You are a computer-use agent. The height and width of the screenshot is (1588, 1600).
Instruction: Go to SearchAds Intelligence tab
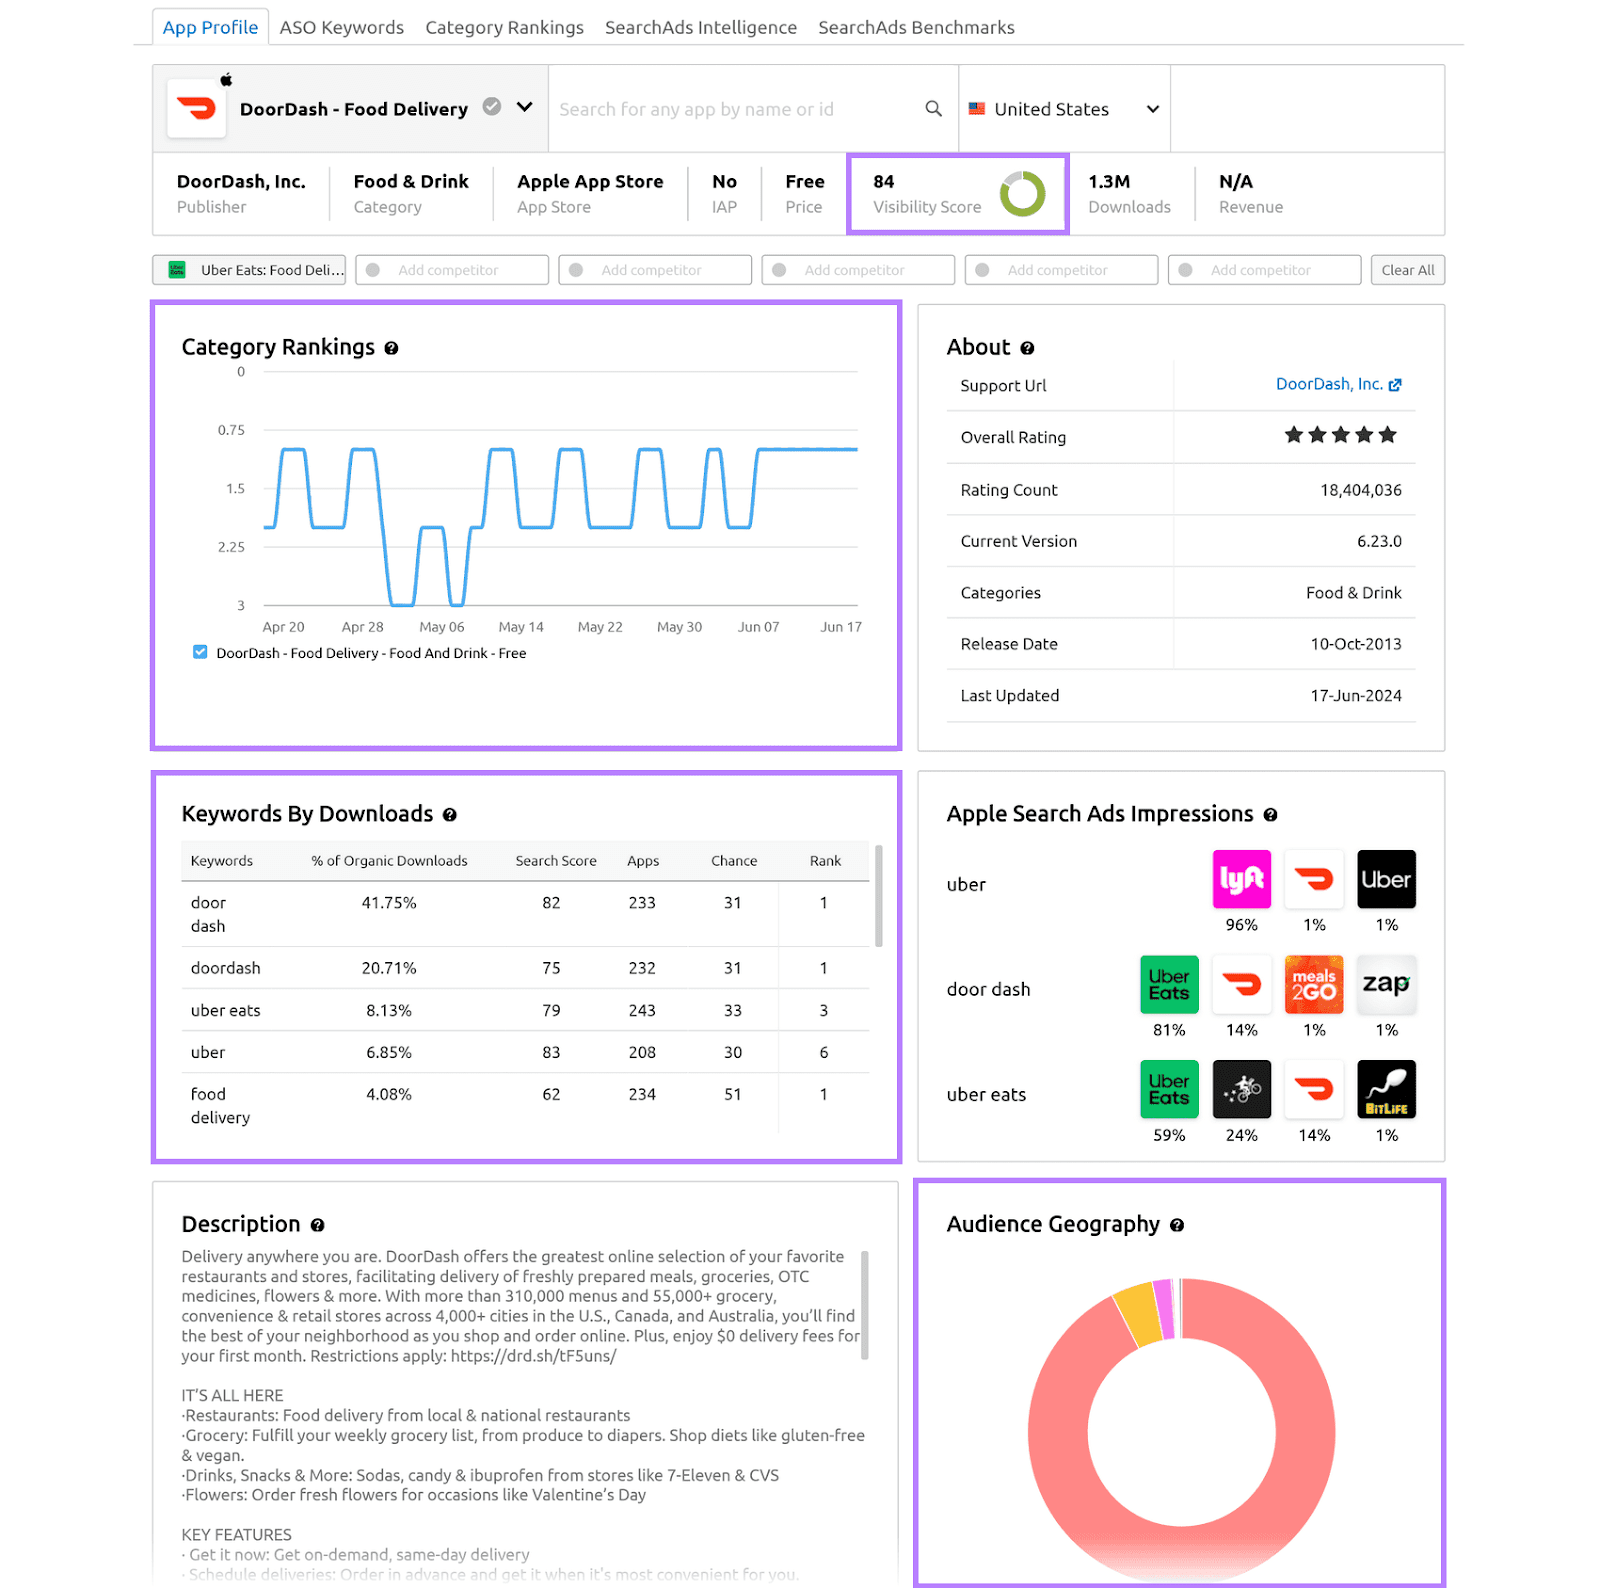[700, 27]
